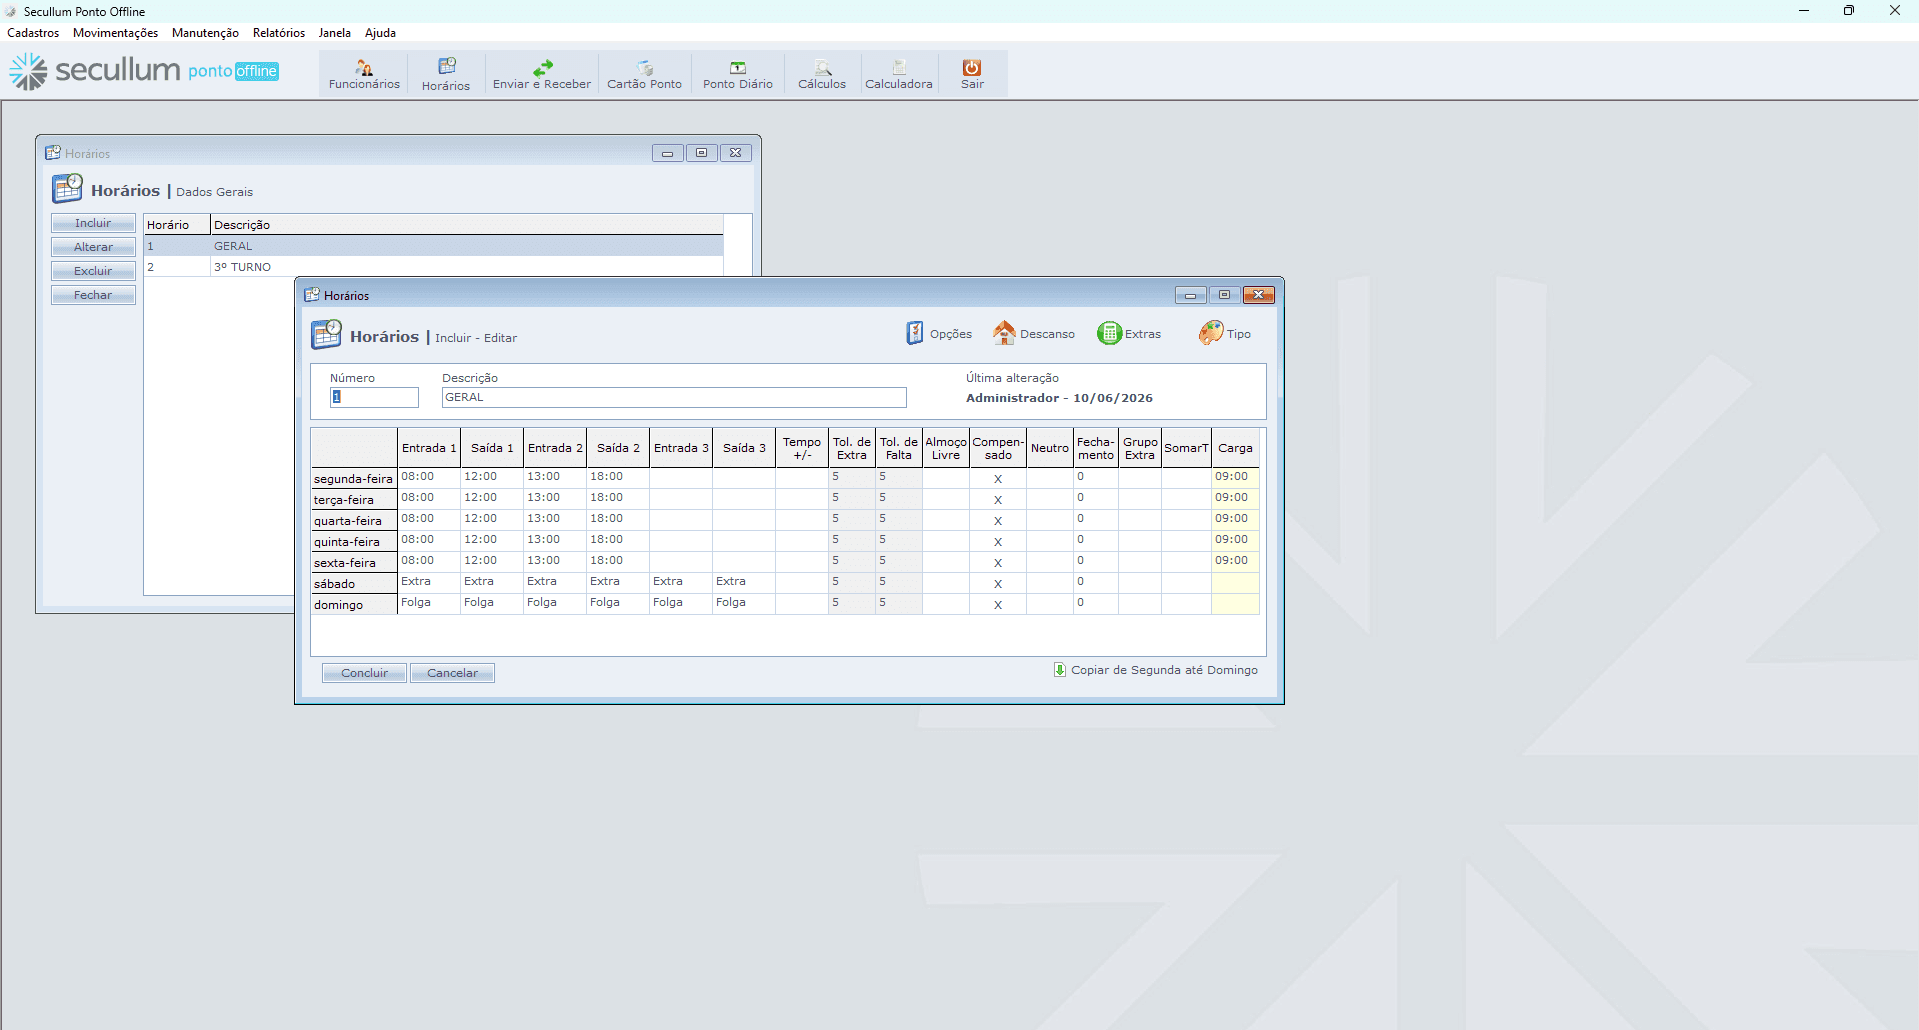1919x1030 pixels.
Task: Click sexta-feira Carga cell 09:00
Action: point(1235,562)
